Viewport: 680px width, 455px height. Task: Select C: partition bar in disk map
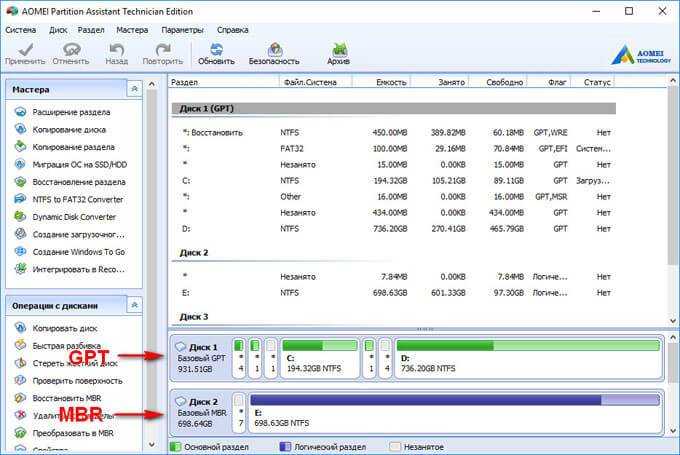pos(320,357)
